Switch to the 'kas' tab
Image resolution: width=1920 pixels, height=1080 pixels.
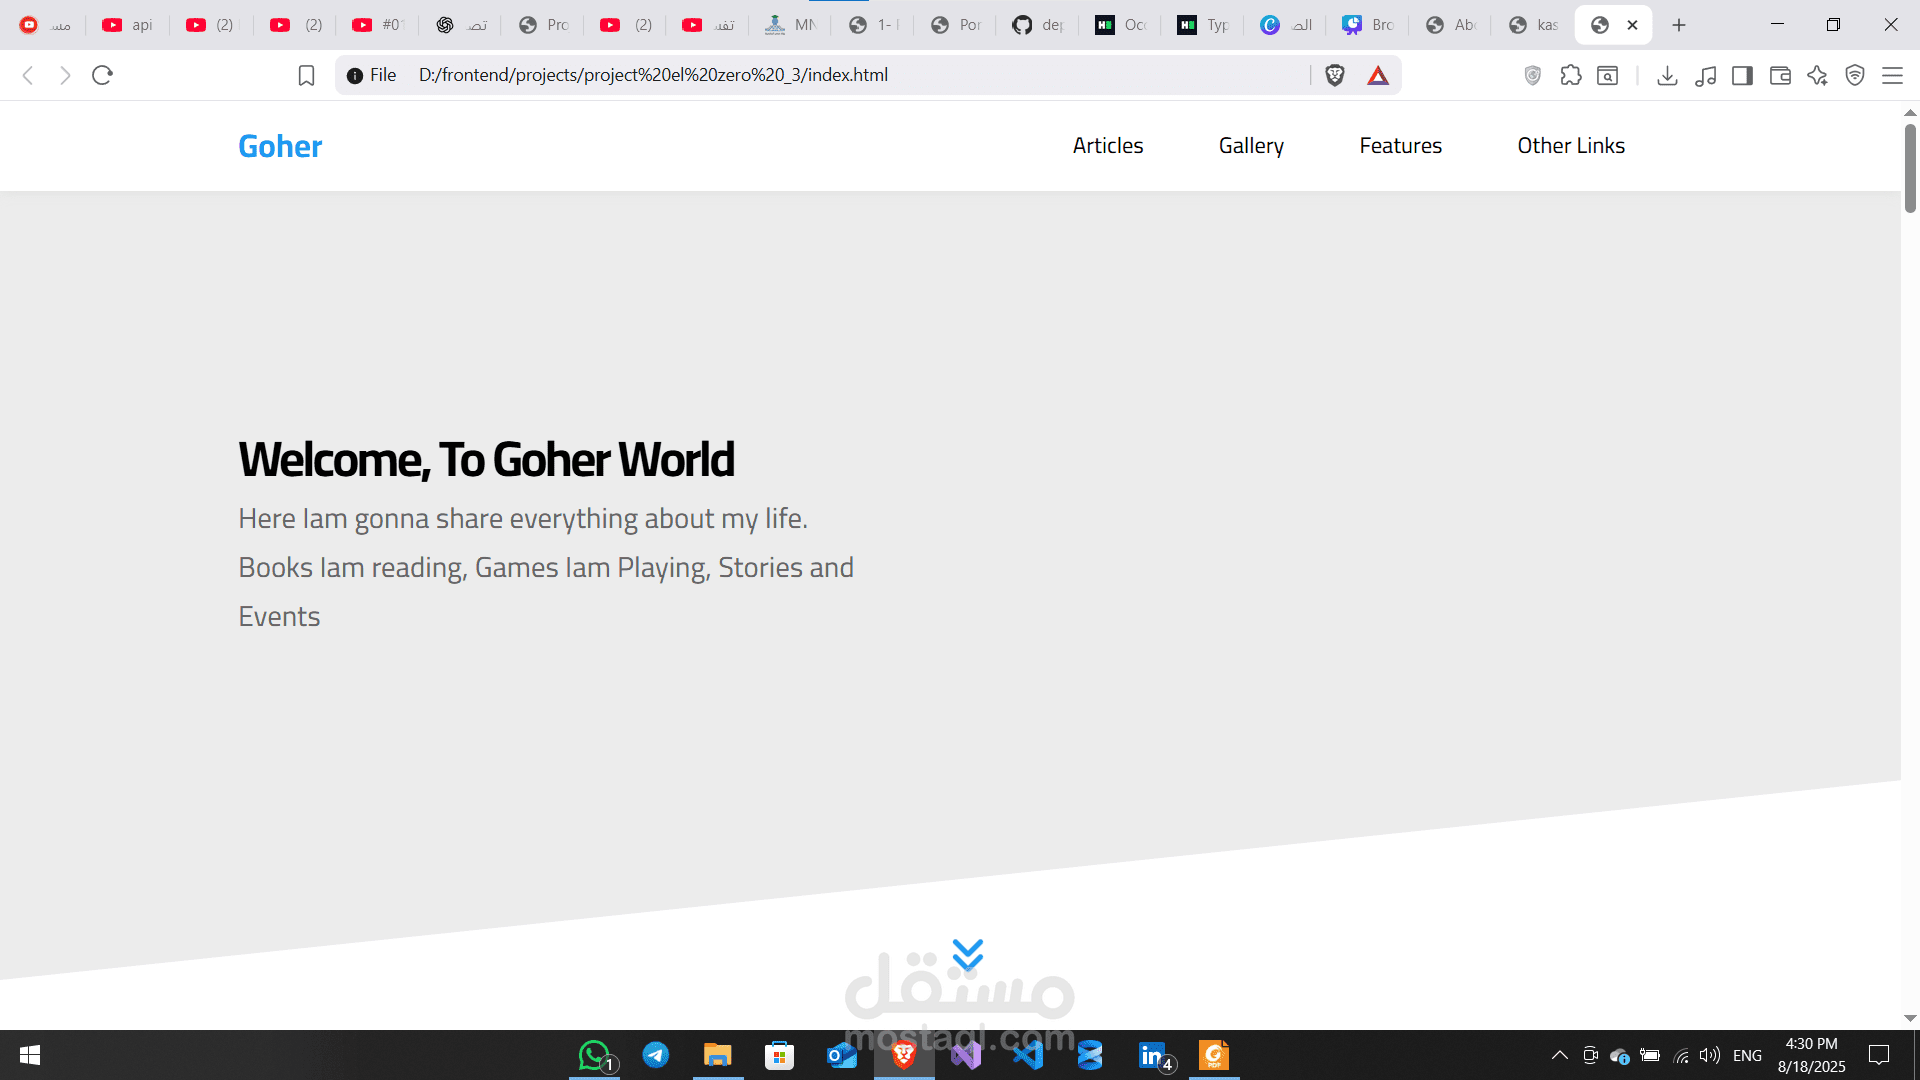click(1533, 25)
